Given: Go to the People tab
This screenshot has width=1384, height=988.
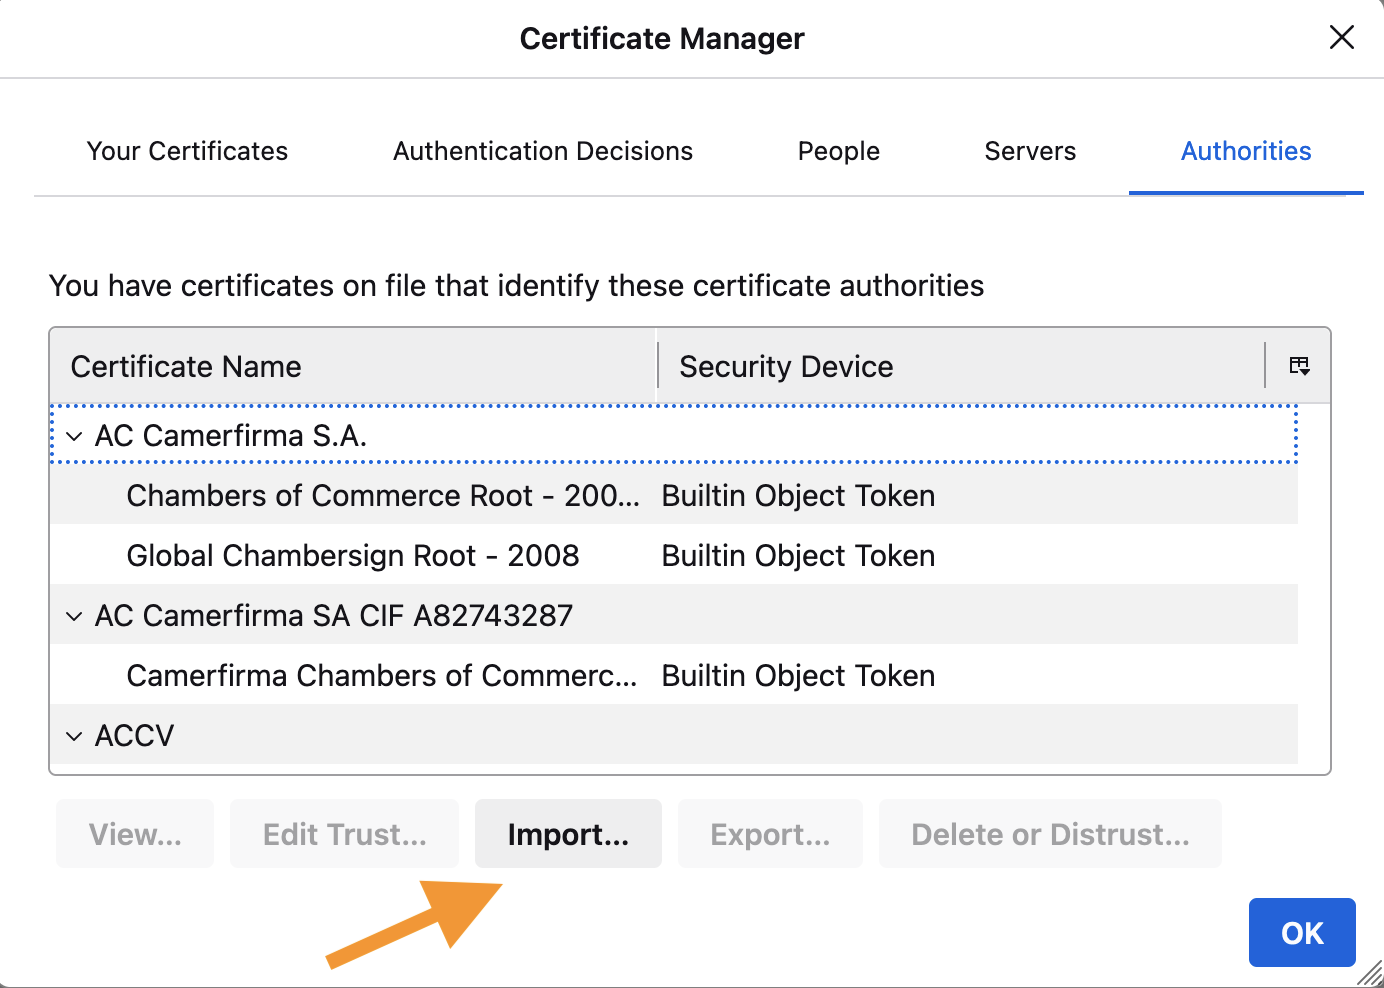Looking at the screenshot, I should (x=838, y=151).
